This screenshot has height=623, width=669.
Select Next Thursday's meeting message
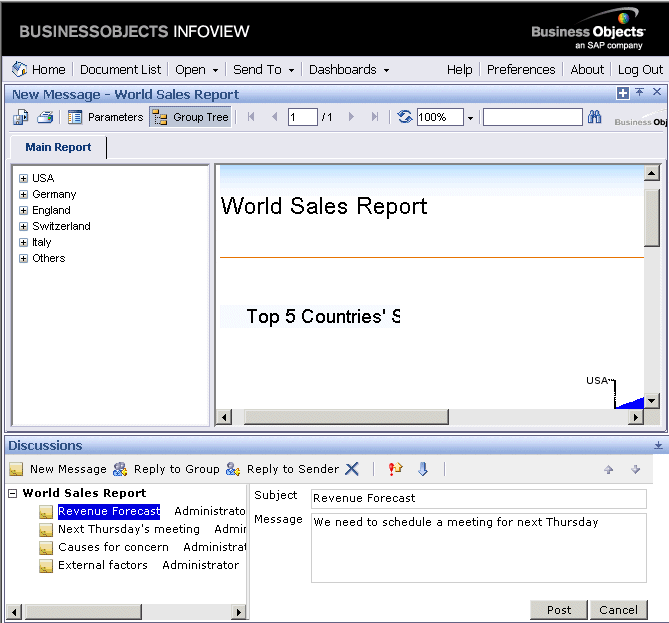[129, 529]
